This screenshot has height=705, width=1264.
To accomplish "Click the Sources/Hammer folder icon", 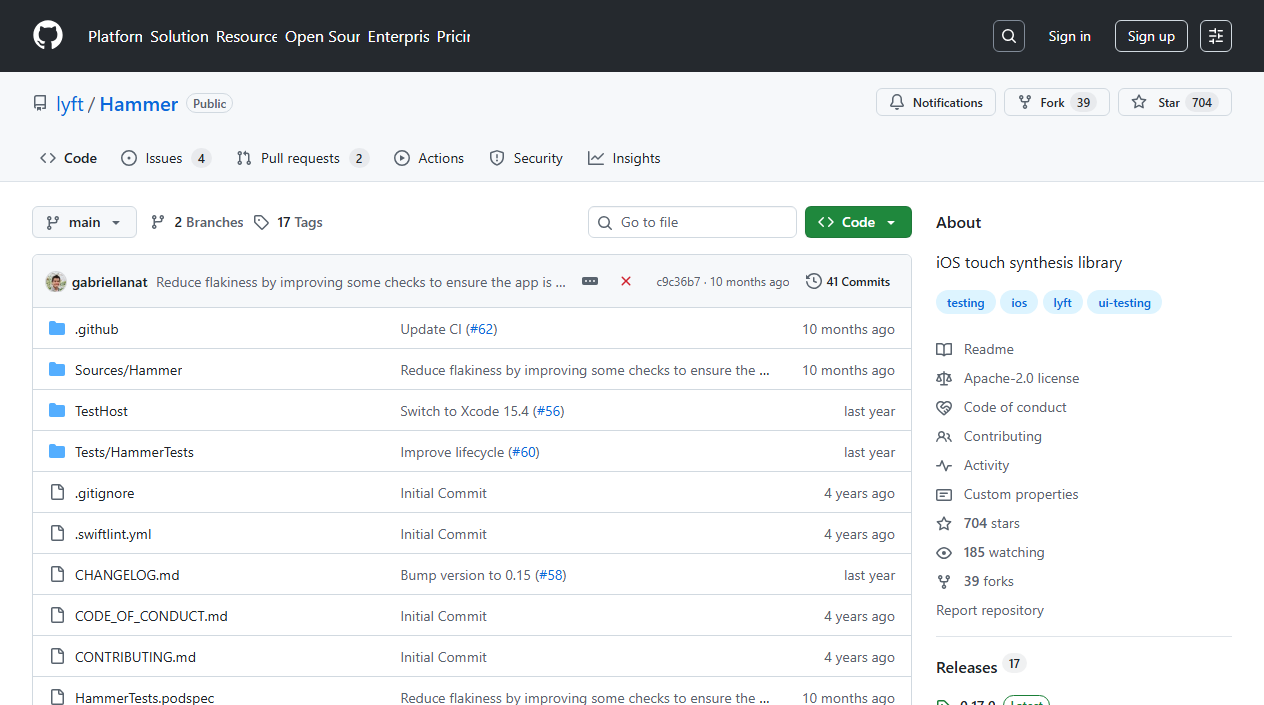I will 57,370.
